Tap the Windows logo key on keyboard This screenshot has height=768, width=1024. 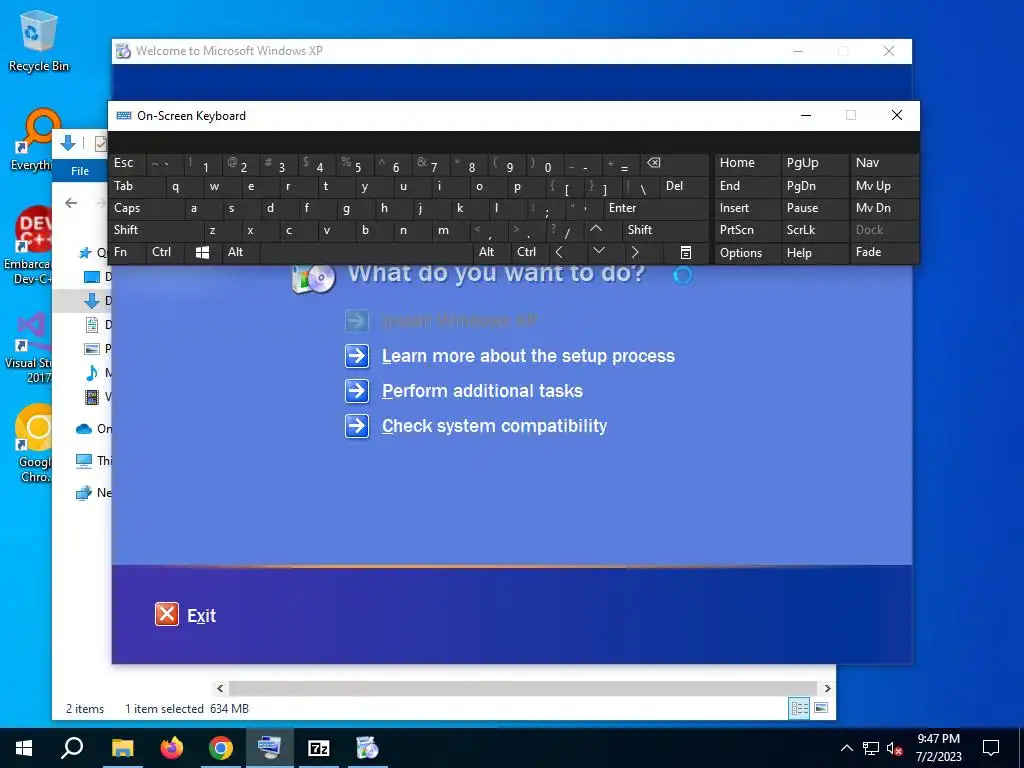[202, 252]
